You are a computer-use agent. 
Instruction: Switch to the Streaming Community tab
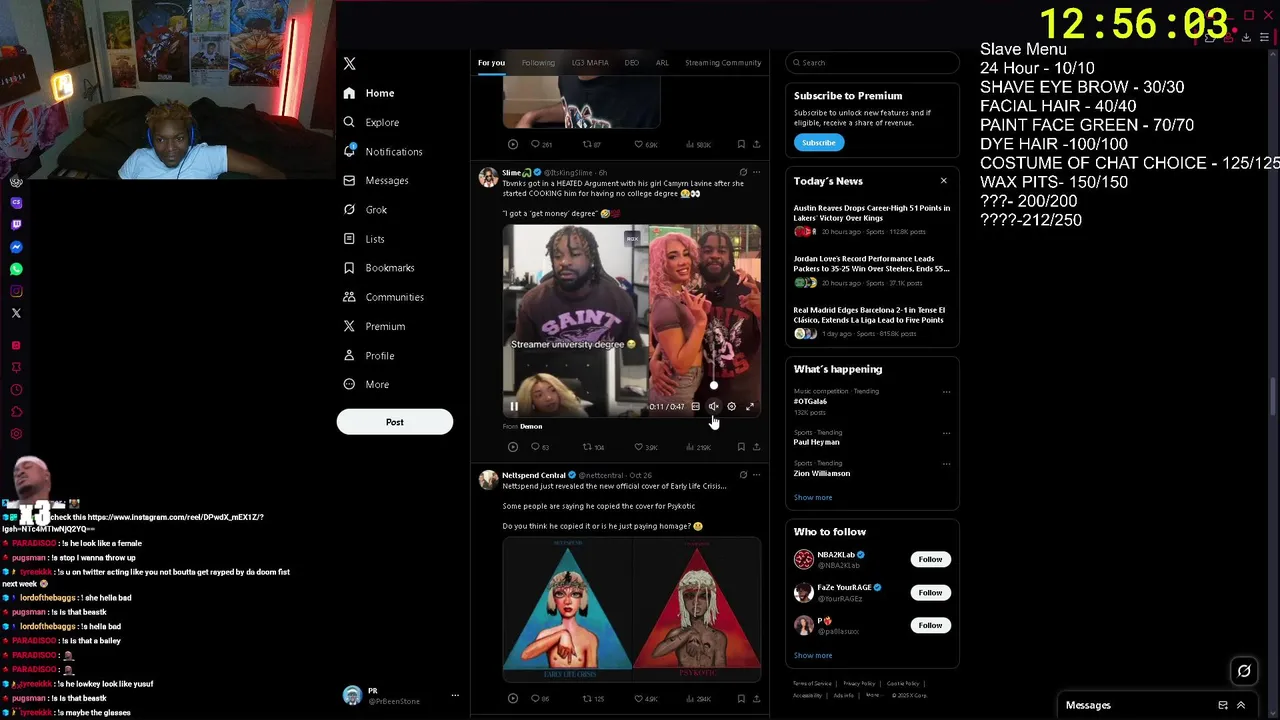pos(723,63)
